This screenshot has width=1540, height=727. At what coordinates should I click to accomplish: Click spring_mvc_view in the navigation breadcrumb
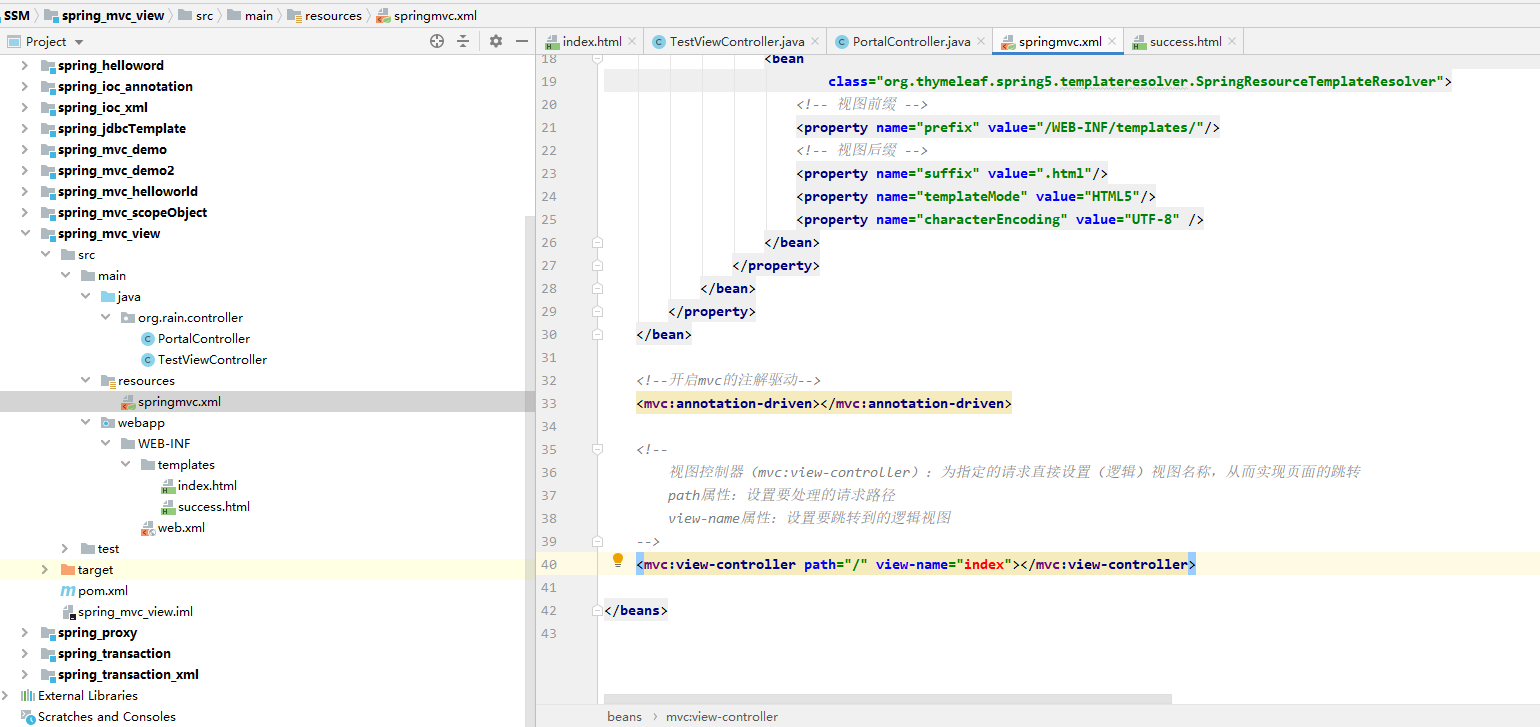click(x=112, y=15)
